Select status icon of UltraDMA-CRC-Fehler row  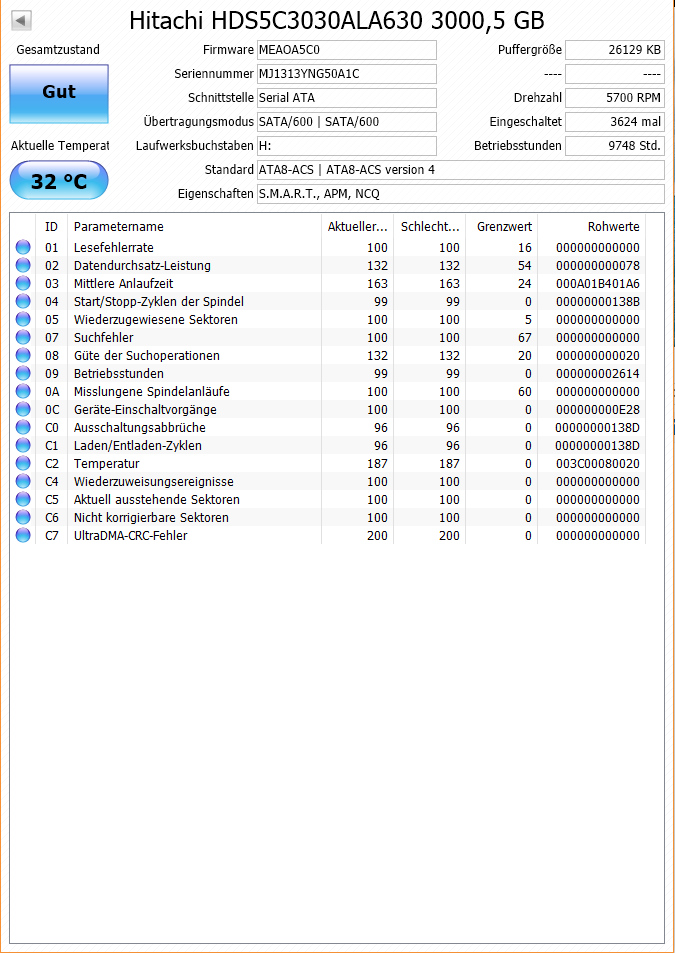(x=23, y=535)
